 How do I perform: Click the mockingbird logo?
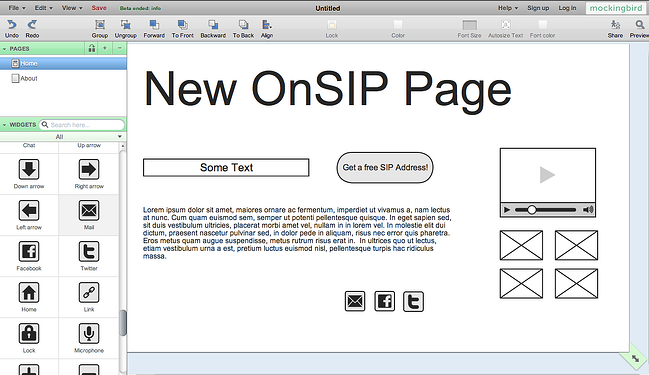tap(616, 8)
